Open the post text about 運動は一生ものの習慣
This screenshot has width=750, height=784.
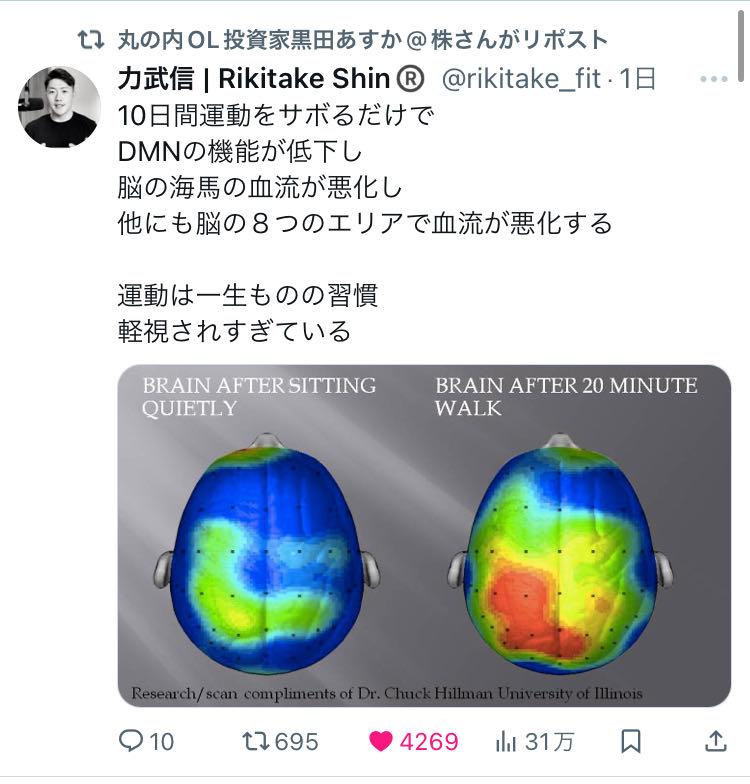coord(248,295)
